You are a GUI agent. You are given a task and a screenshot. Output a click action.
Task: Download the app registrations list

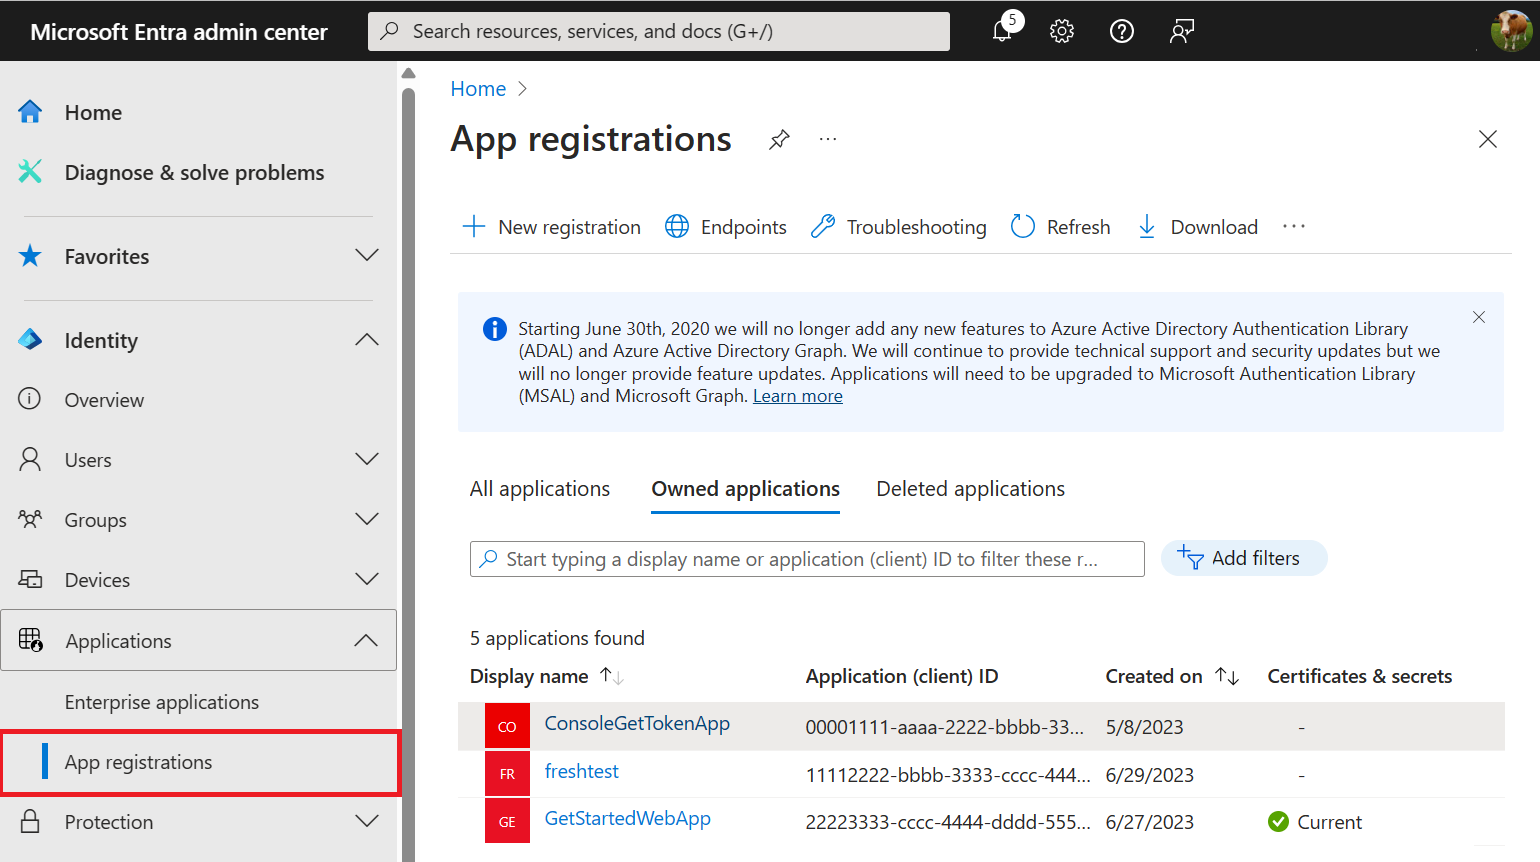(x=1198, y=227)
